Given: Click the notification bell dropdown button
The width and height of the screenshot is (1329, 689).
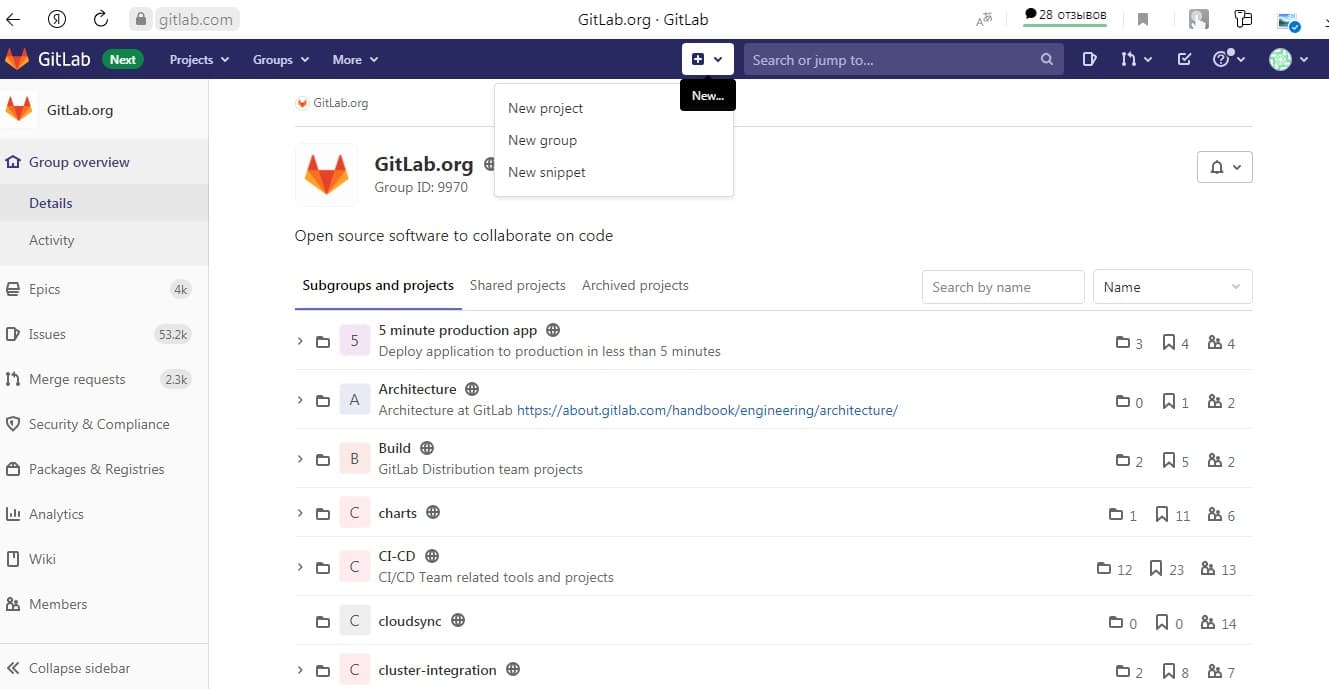Looking at the screenshot, I should click(x=1224, y=167).
